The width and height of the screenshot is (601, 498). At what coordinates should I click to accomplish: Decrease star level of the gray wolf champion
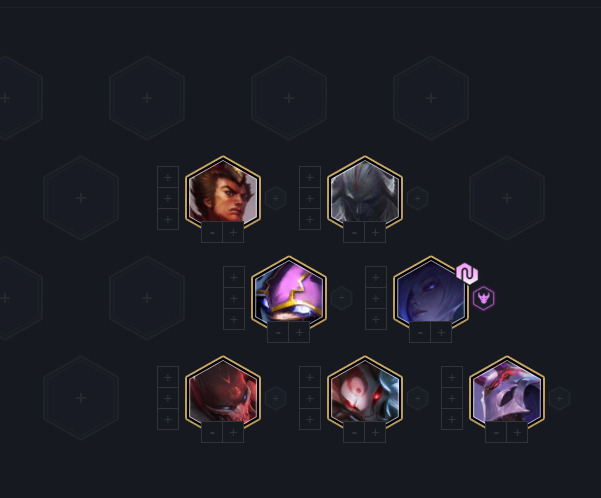click(354, 232)
